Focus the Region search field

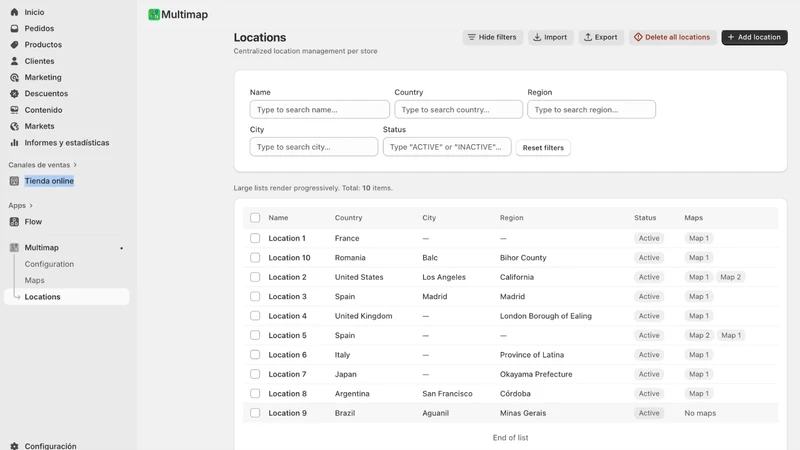click(x=591, y=110)
